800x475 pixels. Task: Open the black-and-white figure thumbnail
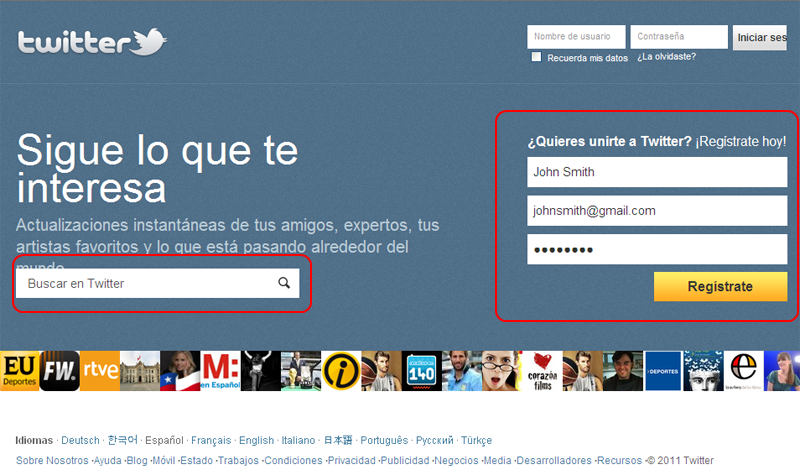[261, 371]
